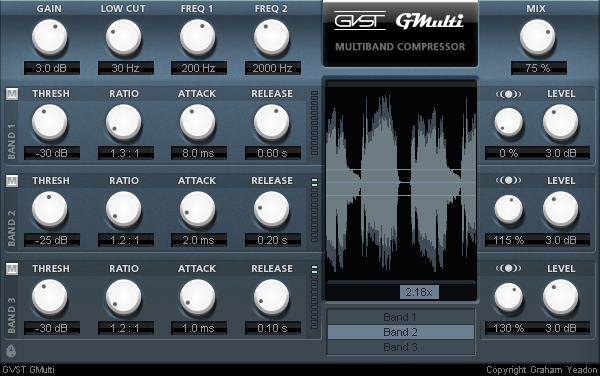Click Band 1 THRESH knob
The height and width of the screenshot is (376, 600).
point(50,122)
